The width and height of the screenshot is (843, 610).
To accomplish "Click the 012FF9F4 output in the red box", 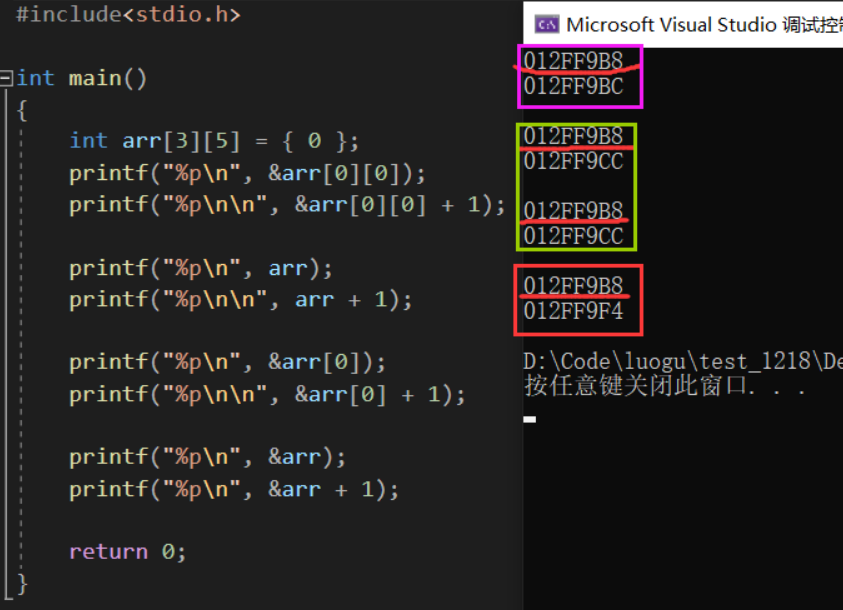I will pyautogui.click(x=573, y=311).
